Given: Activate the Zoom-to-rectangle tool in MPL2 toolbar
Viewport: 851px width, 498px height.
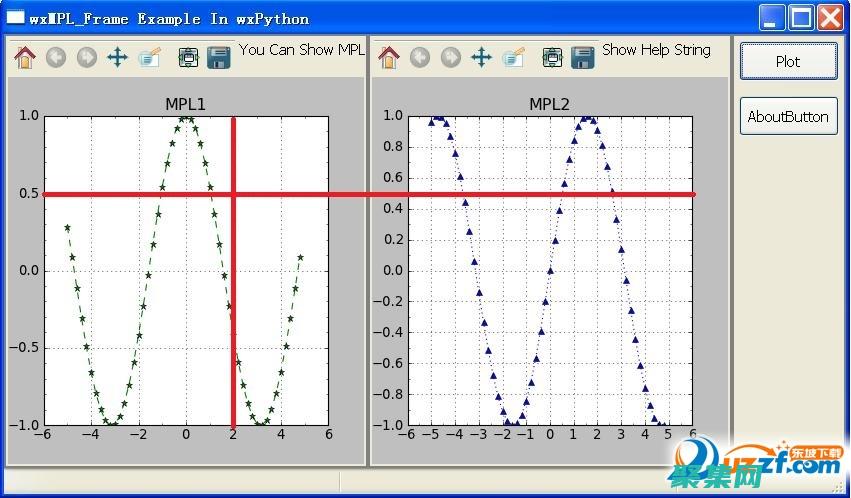Looking at the screenshot, I should [x=514, y=58].
